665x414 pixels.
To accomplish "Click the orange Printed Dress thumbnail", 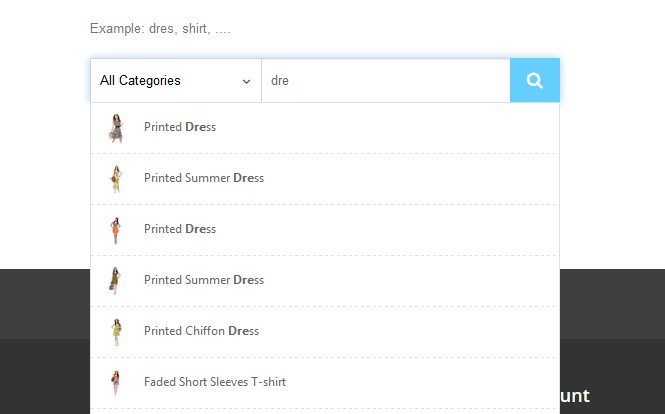I will [x=117, y=230].
